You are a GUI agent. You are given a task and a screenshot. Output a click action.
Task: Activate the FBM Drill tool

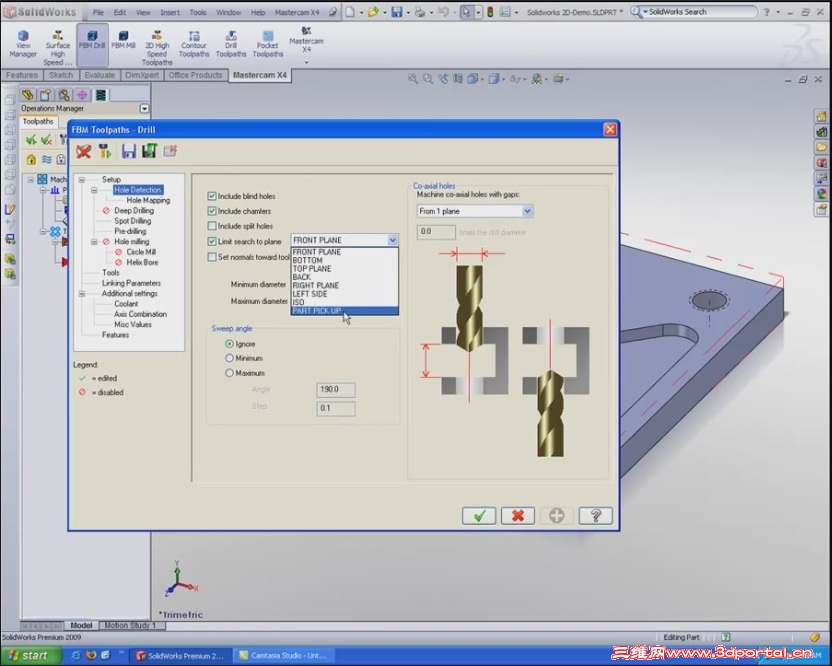92,44
